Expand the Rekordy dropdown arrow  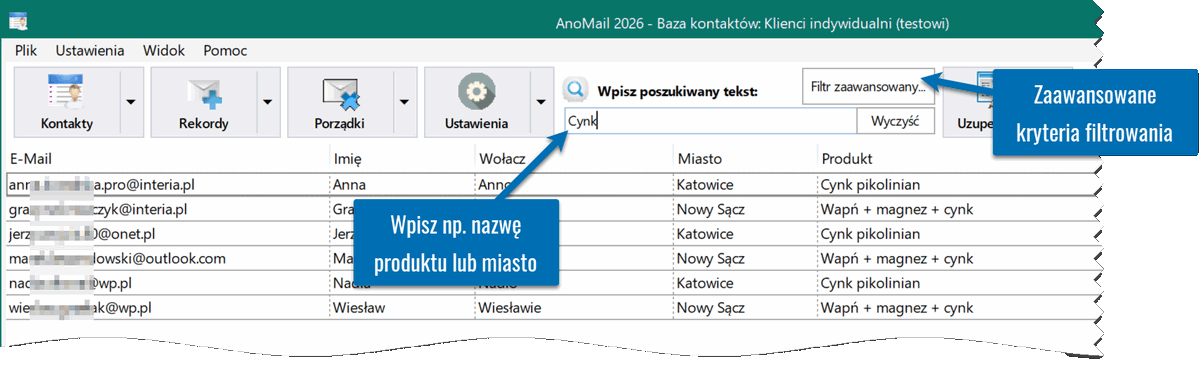coord(268,102)
